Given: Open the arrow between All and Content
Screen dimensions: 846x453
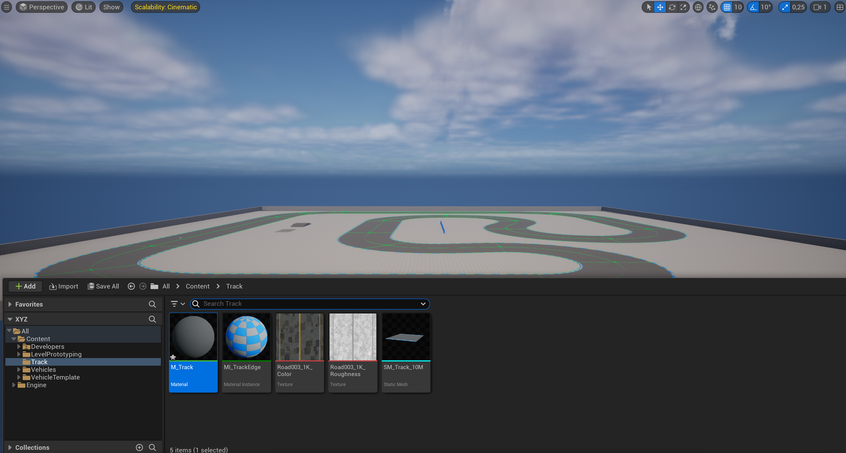Looking at the screenshot, I should 178,286.
